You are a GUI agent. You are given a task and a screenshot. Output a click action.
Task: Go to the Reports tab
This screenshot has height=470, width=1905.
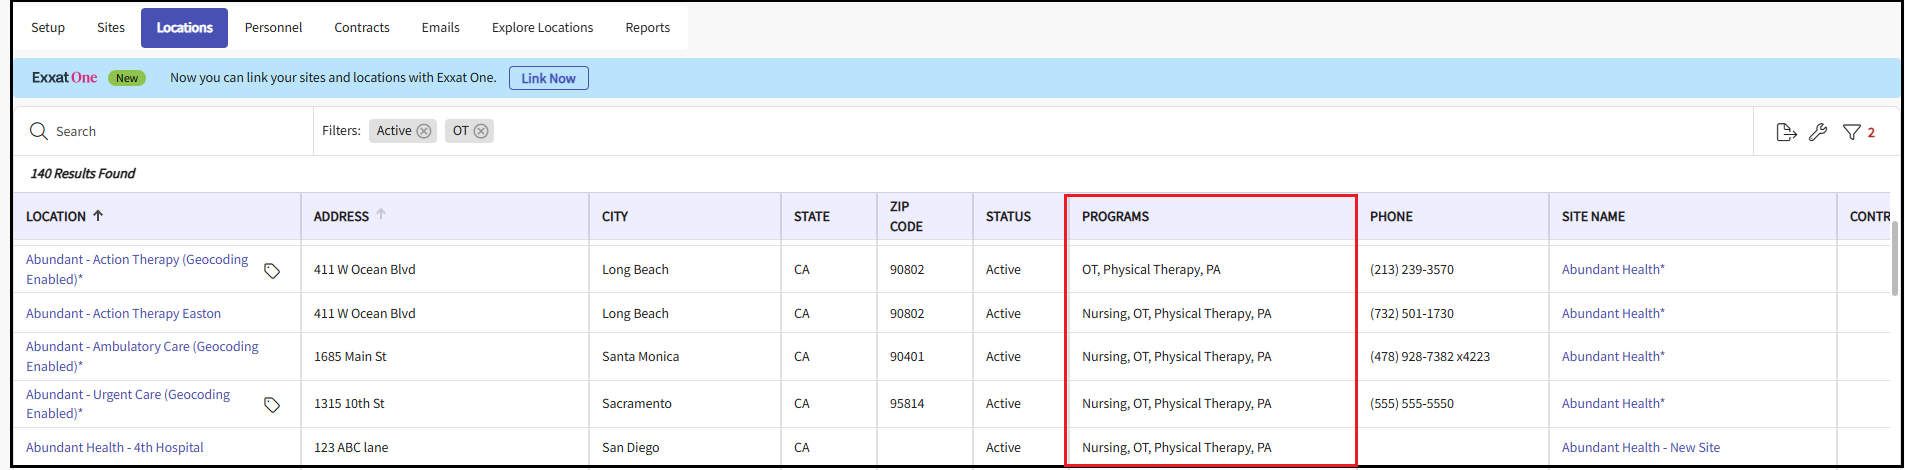(647, 28)
